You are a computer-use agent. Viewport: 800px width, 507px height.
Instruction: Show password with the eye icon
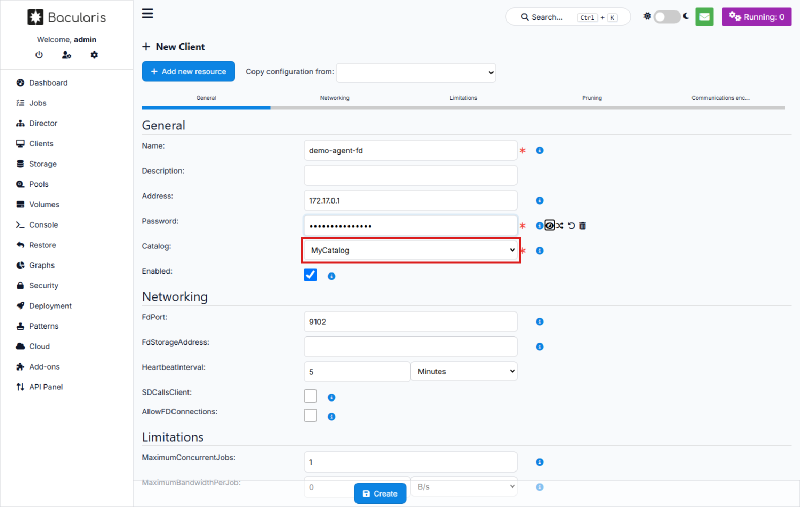549,225
